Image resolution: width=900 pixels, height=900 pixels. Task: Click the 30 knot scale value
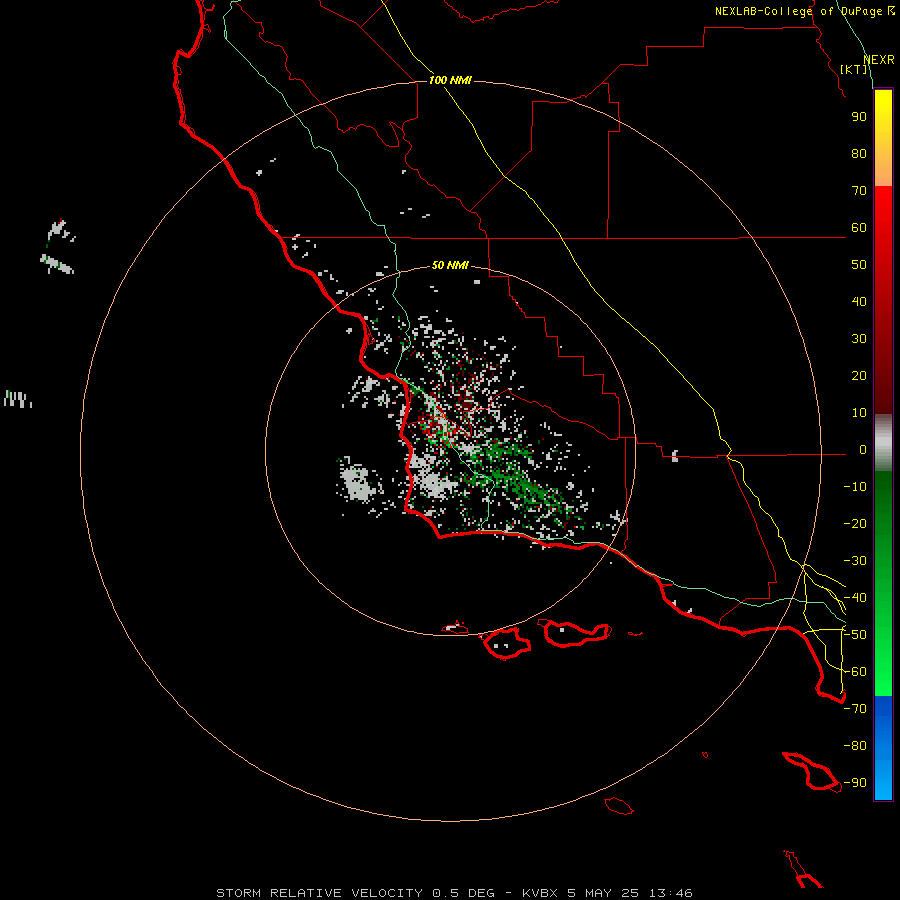(x=859, y=339)
